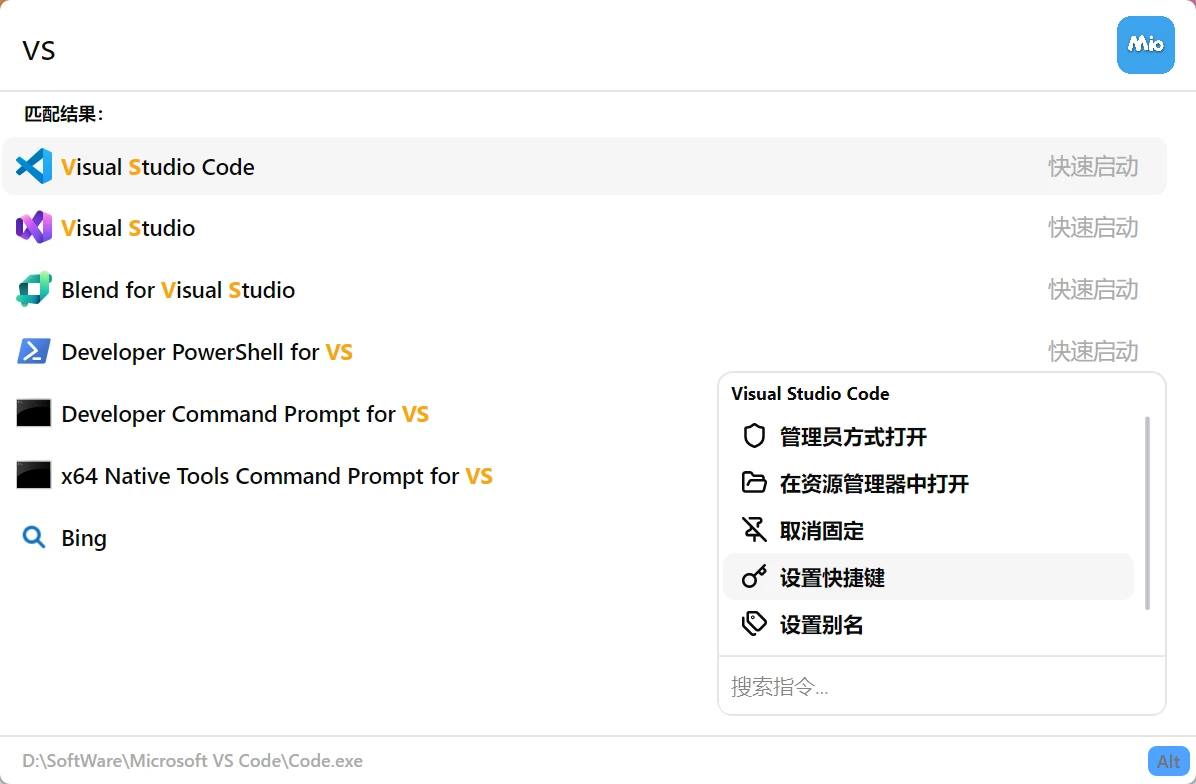Screen dimensions: 1196x784
Task: Click the 搜索指令 command search field
Action: (x=940, y=687)
